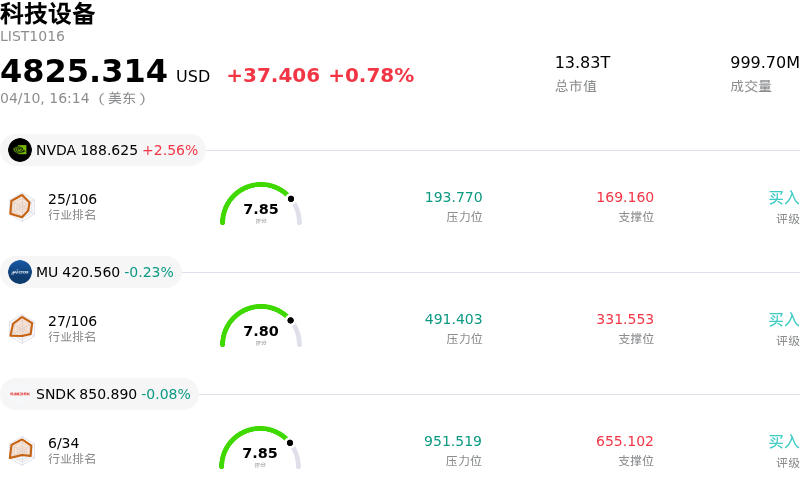Screen dimensions: 800x488
Task: Click NVDA 买入 rating link
Action: coord(783,198)
